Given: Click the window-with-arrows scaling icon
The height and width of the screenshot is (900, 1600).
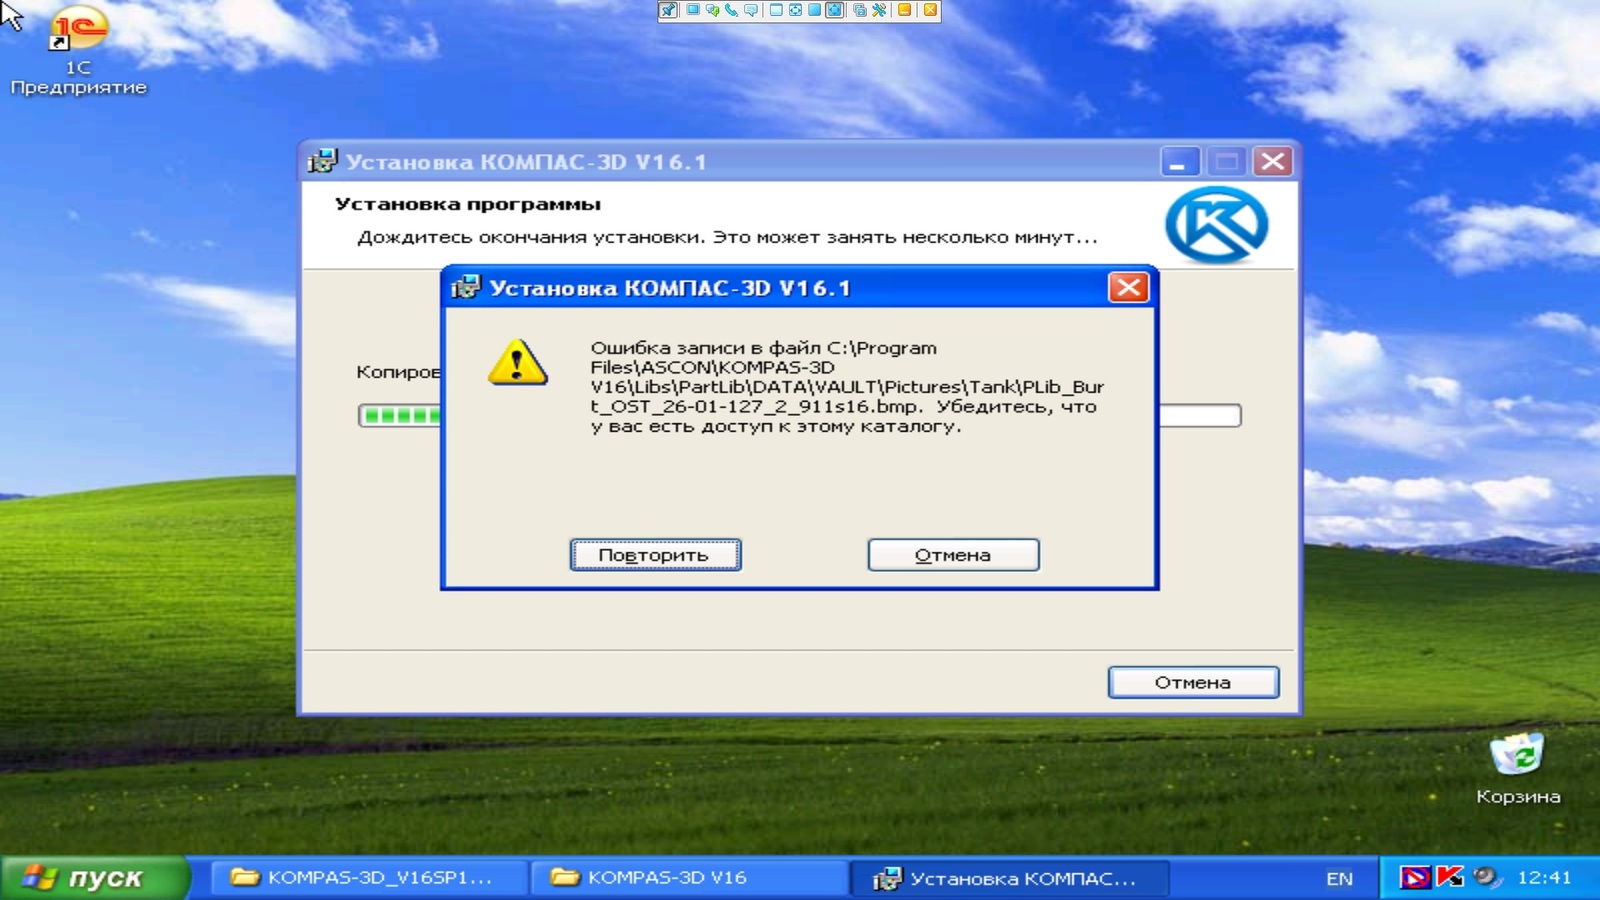Looking at the screenshot, I should pyautogui.click(x=795, y=10).
